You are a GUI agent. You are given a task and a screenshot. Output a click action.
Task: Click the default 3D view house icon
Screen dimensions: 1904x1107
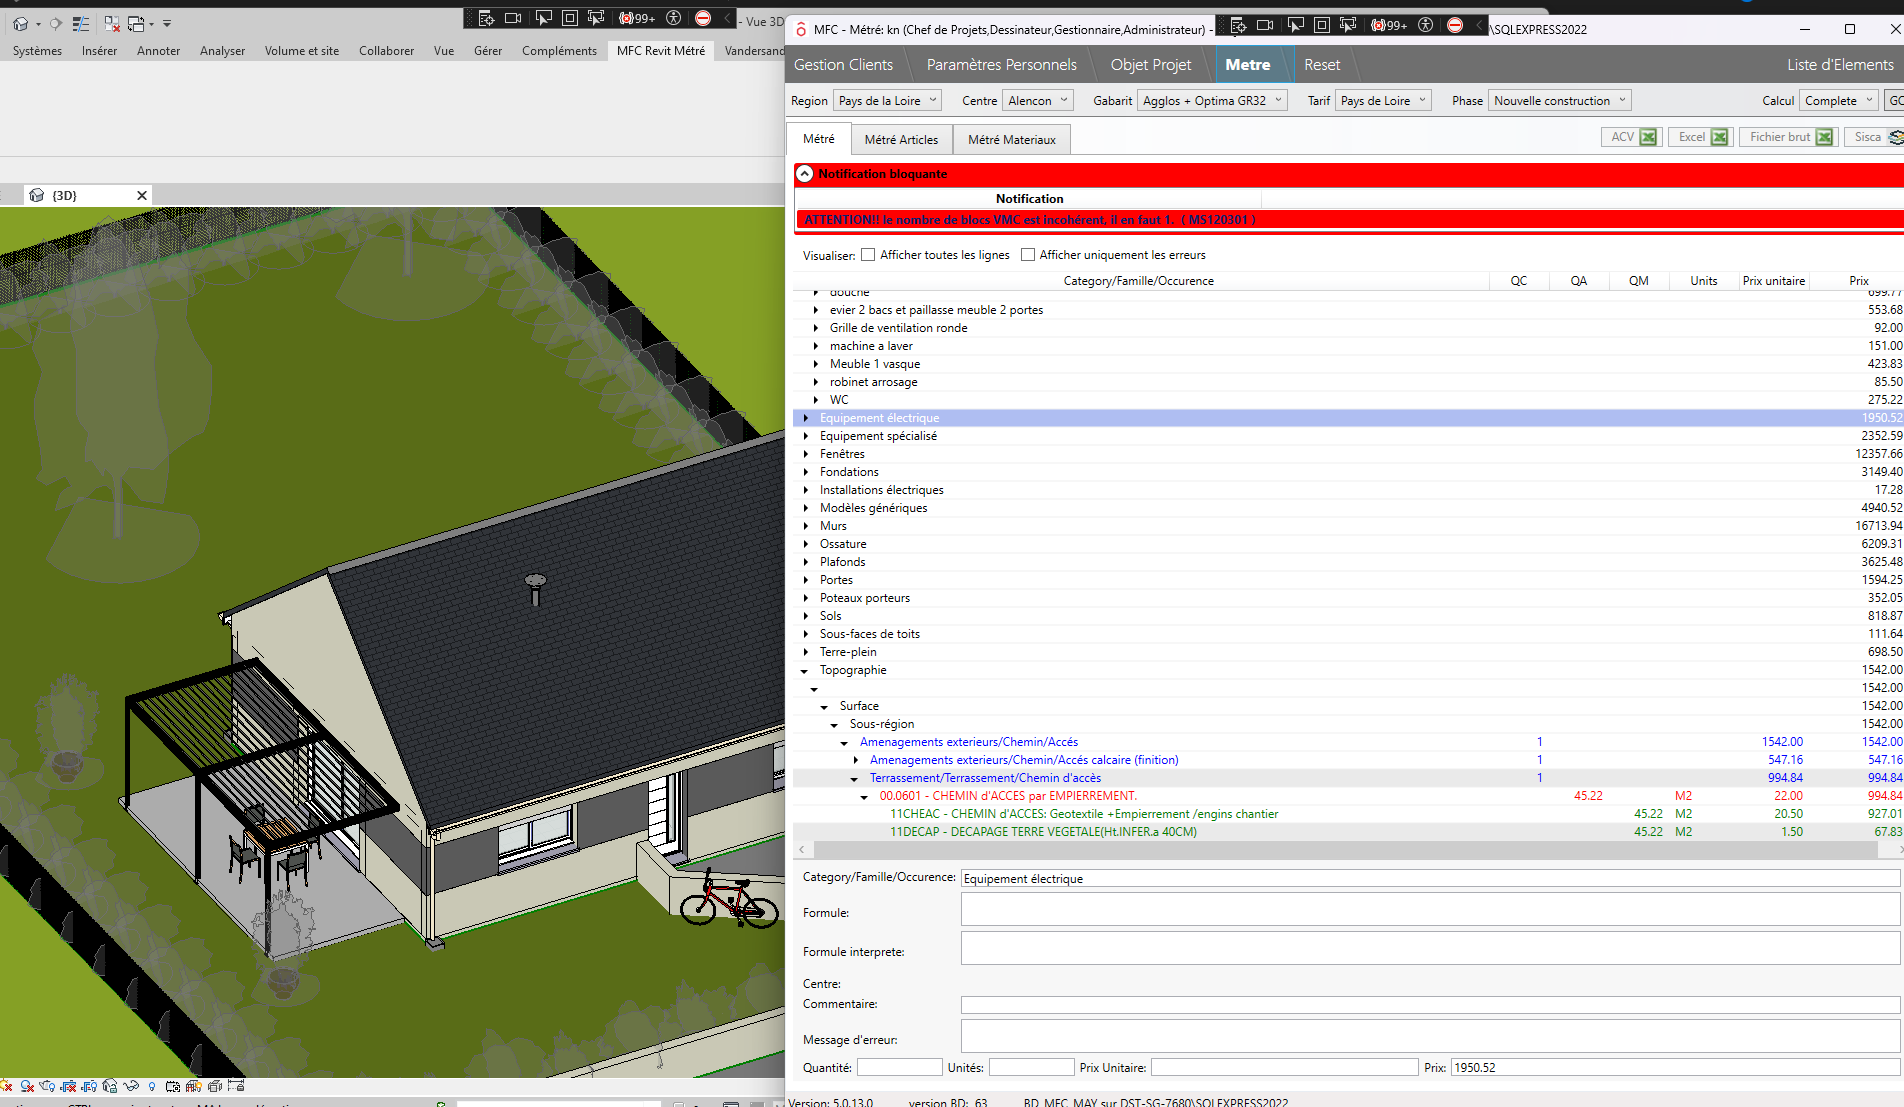tap(20, 23)
